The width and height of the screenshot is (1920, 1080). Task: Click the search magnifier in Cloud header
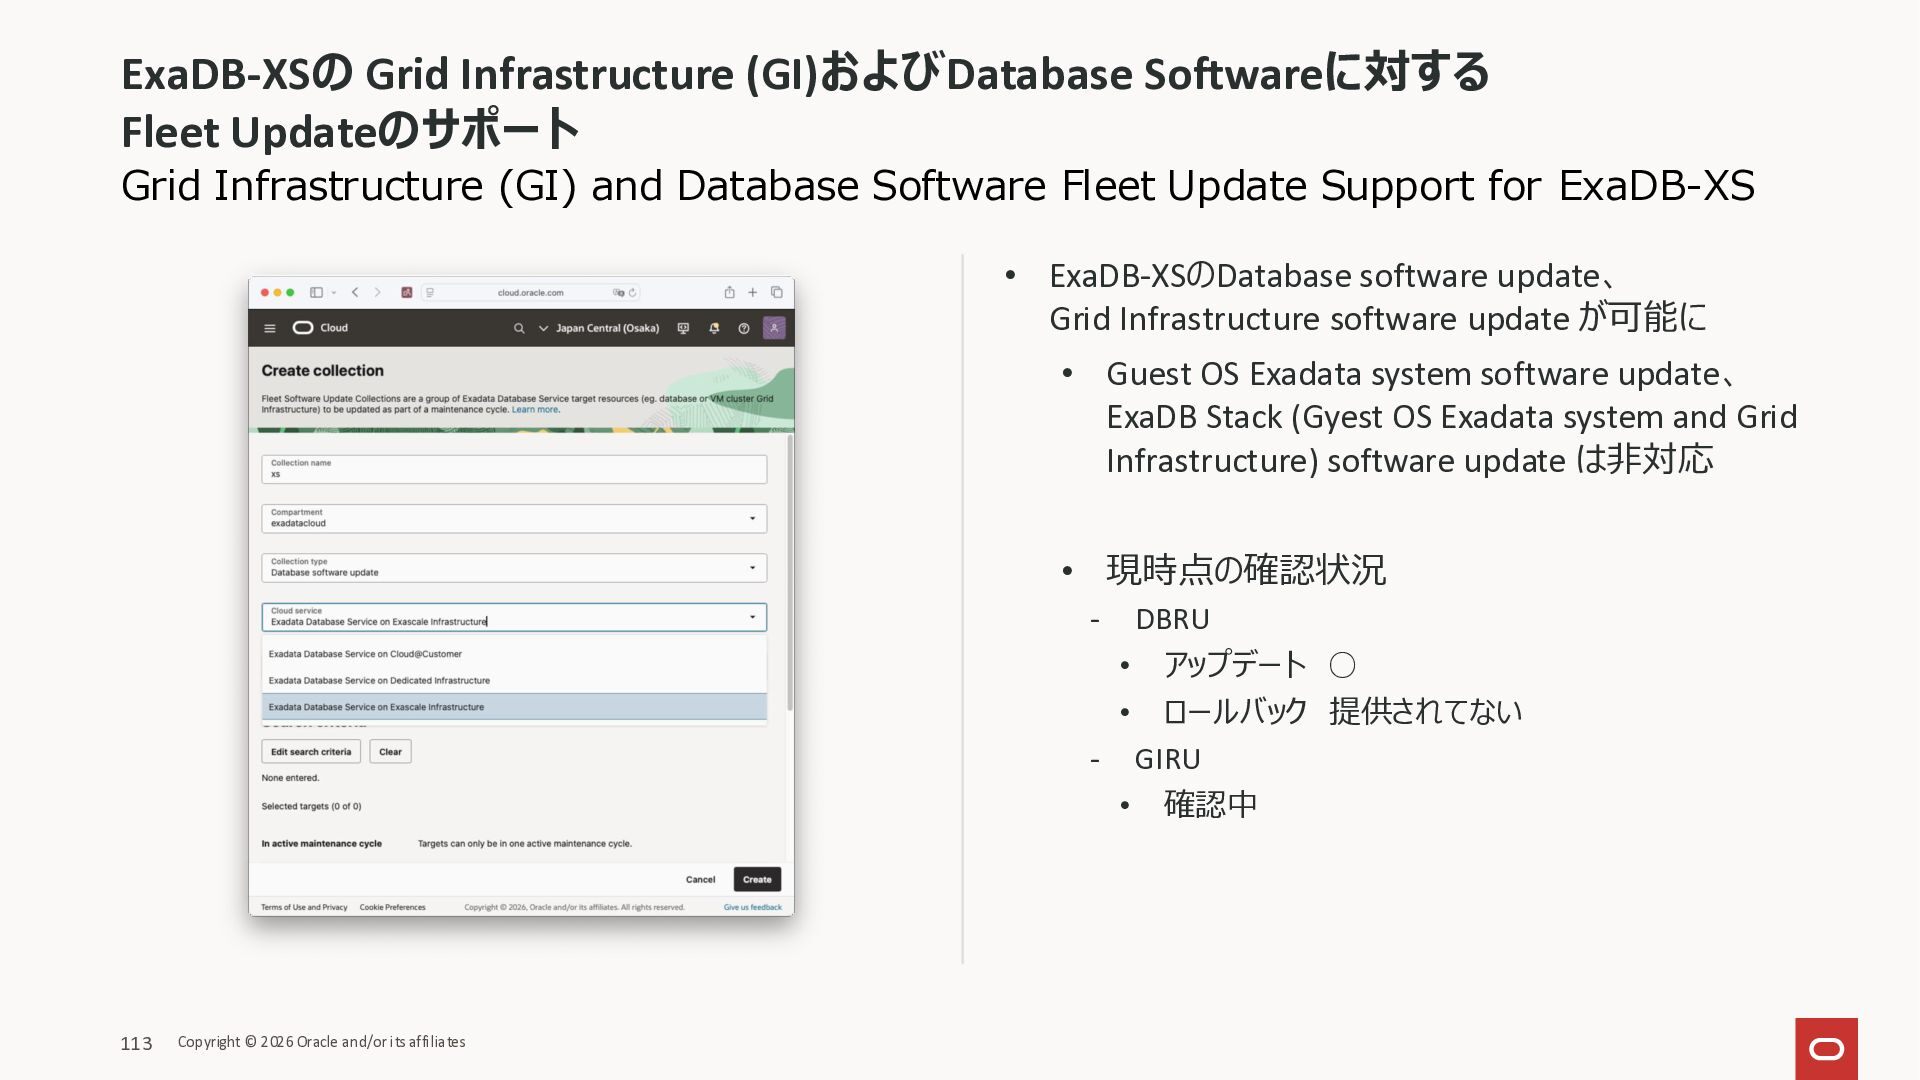(x=518, y=328)
